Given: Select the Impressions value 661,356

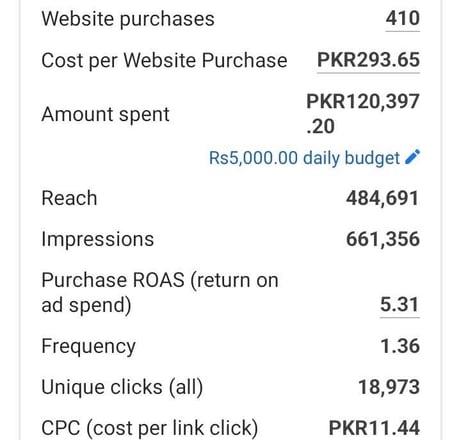Looking at the screenshot, I should (383, 239).
